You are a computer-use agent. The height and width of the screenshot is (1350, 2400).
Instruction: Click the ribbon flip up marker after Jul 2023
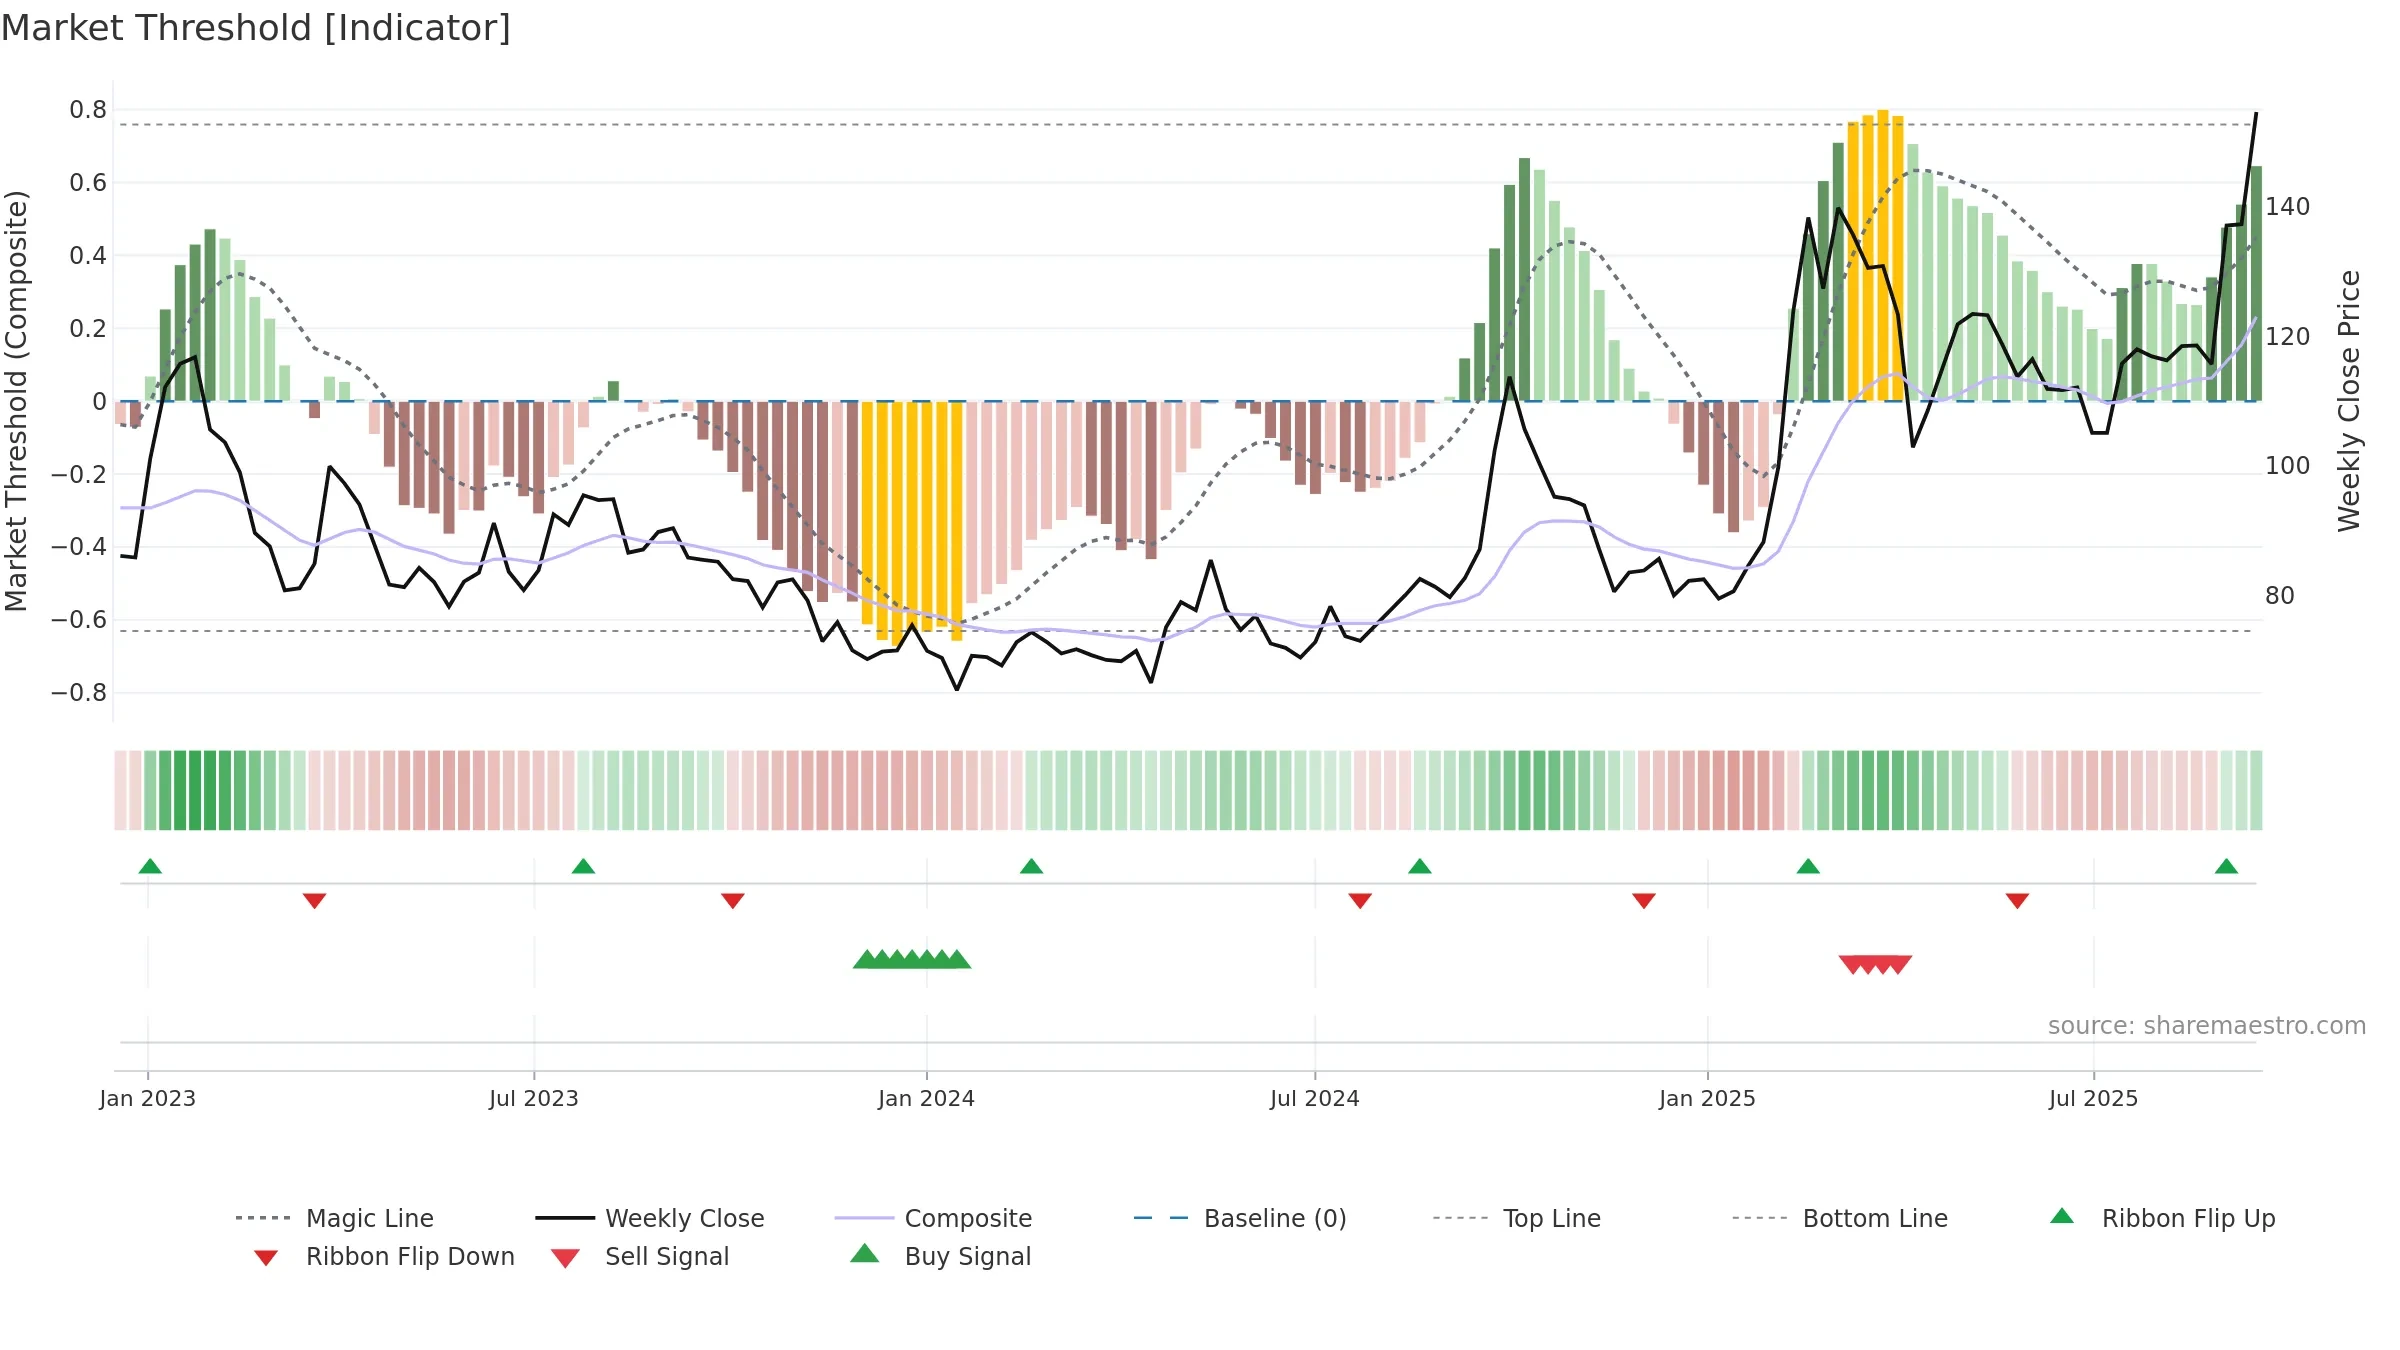(x=584, y=866)
